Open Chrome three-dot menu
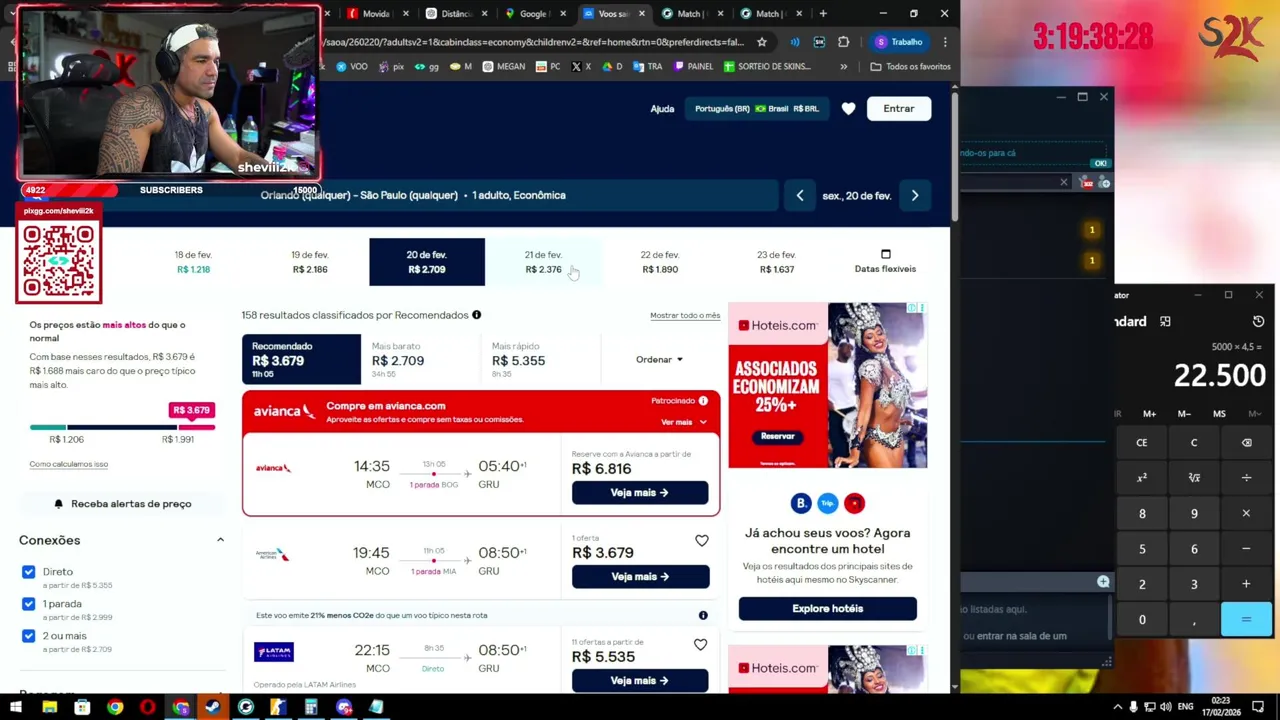This screenshot has width=1280, height=720. pos(945,42)
